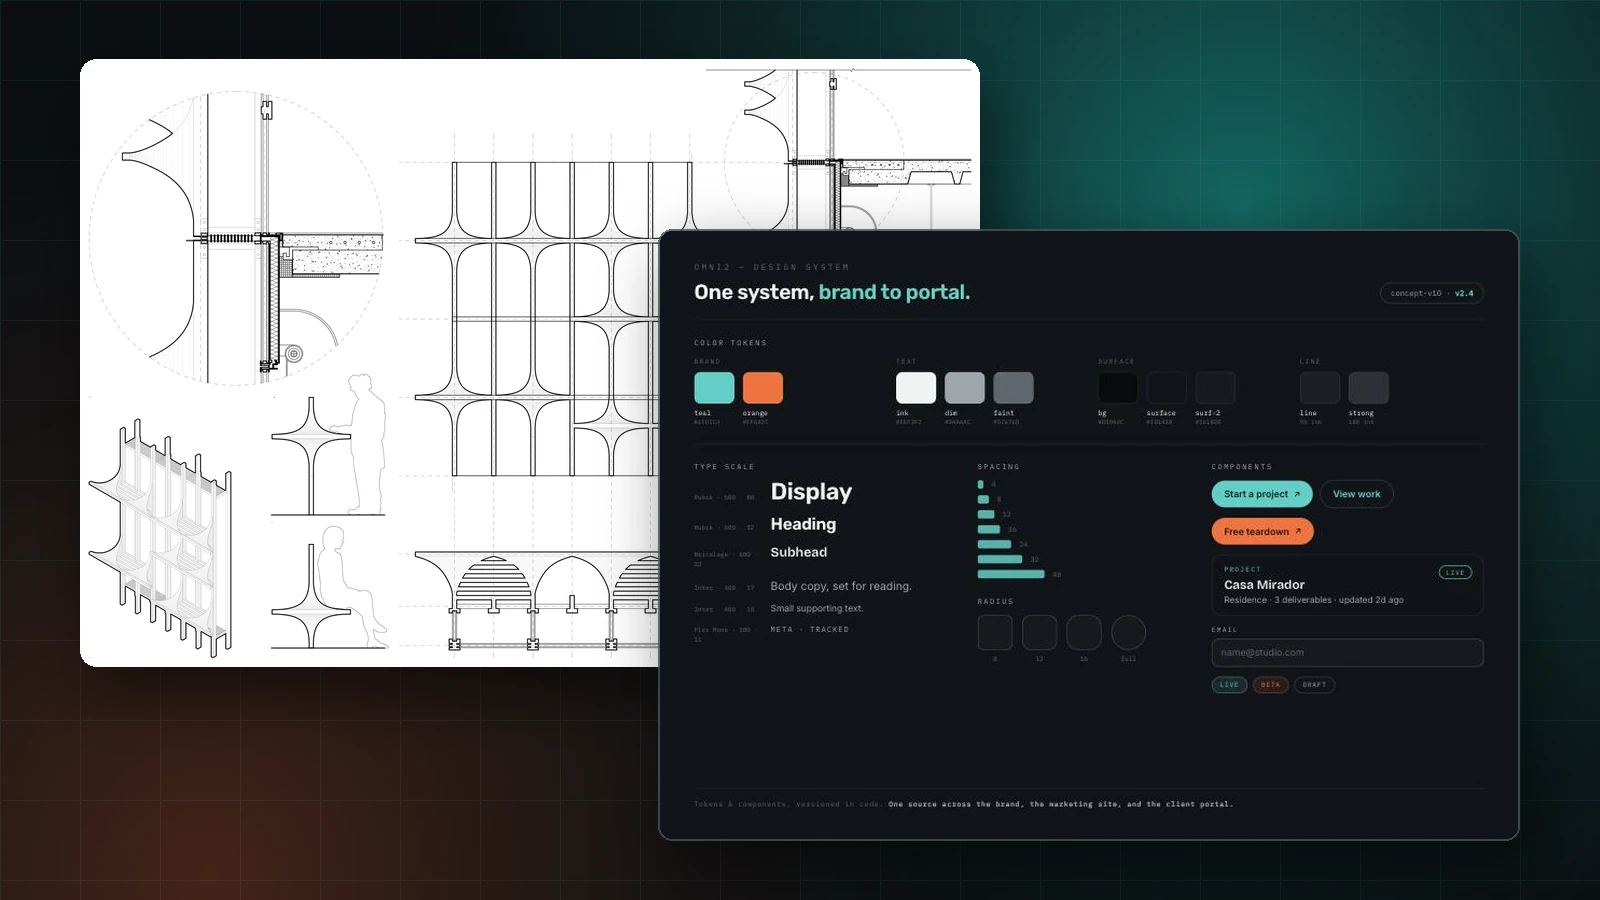Image resolution: width=1600 pixels, height=900 pixels.
Task: Select the radius 16 sample square
Action: pyautogui.click(x=1084, y=632)
